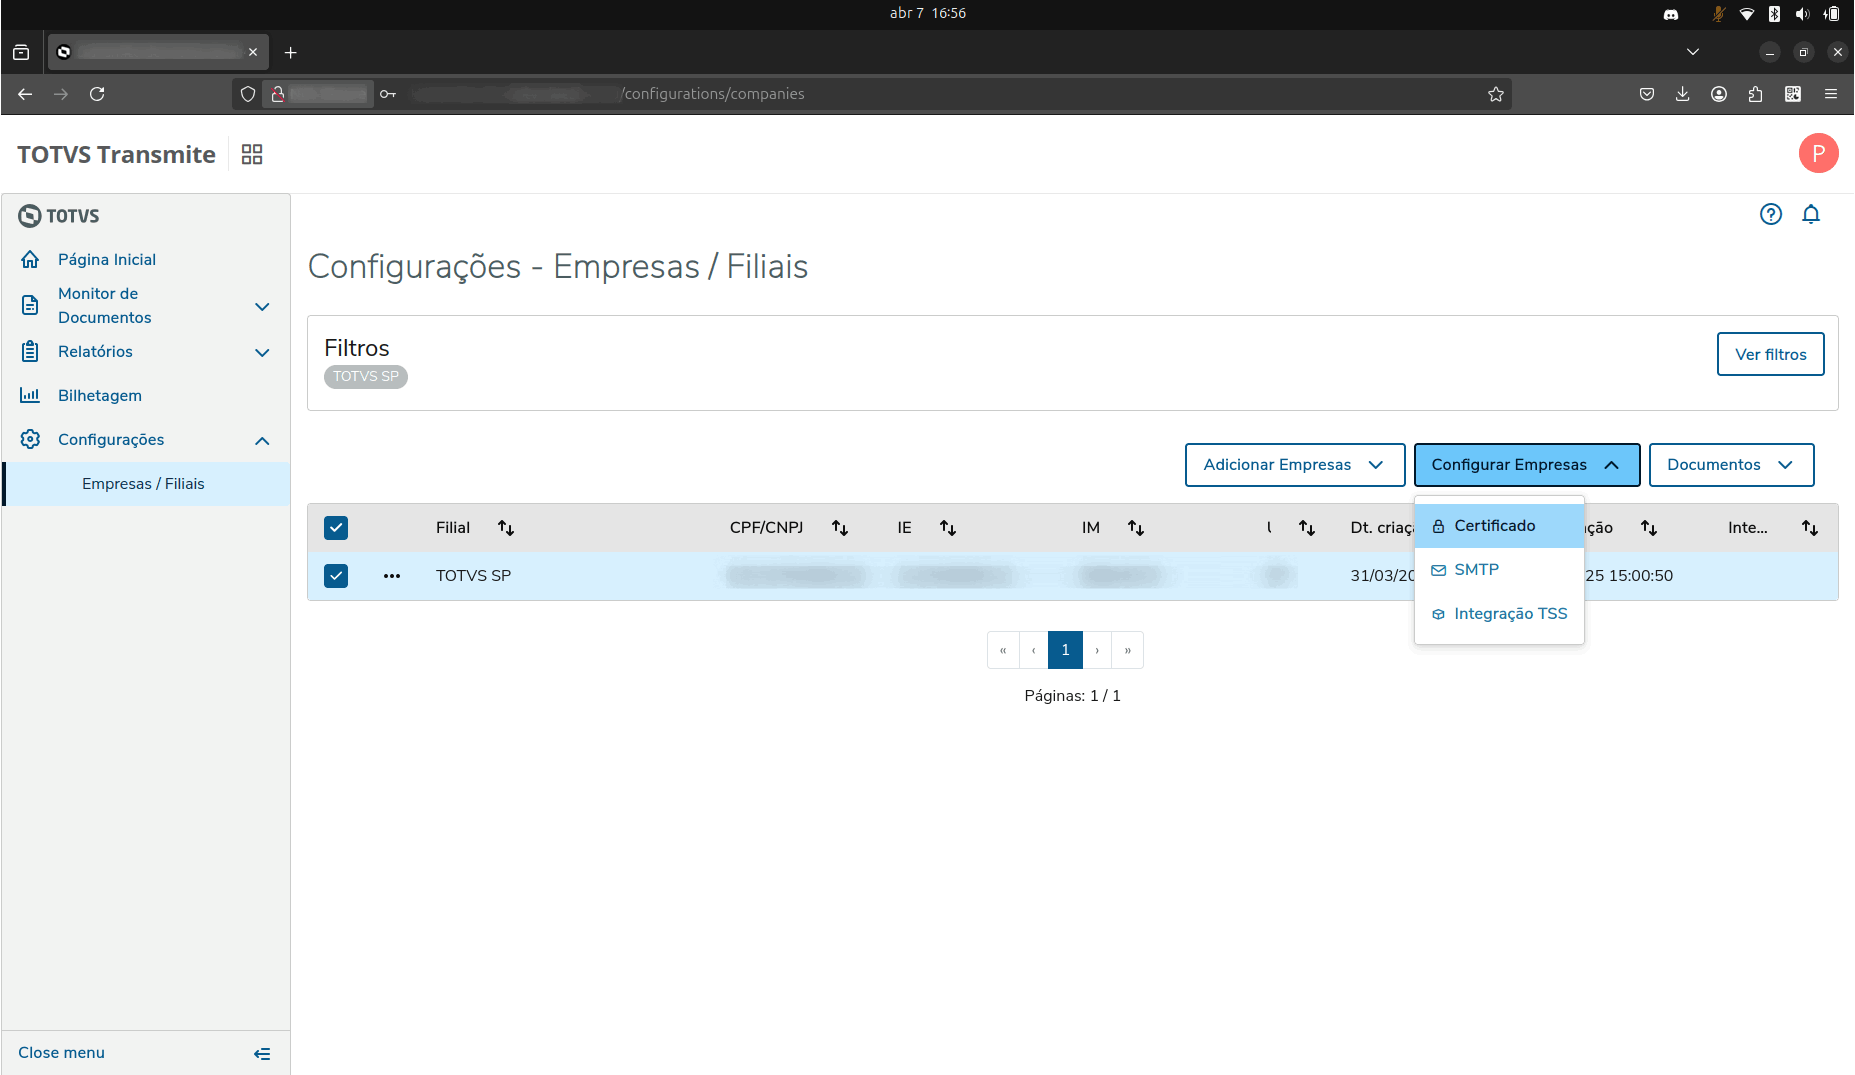Open the Firefox account icon

click(1719, 94)
